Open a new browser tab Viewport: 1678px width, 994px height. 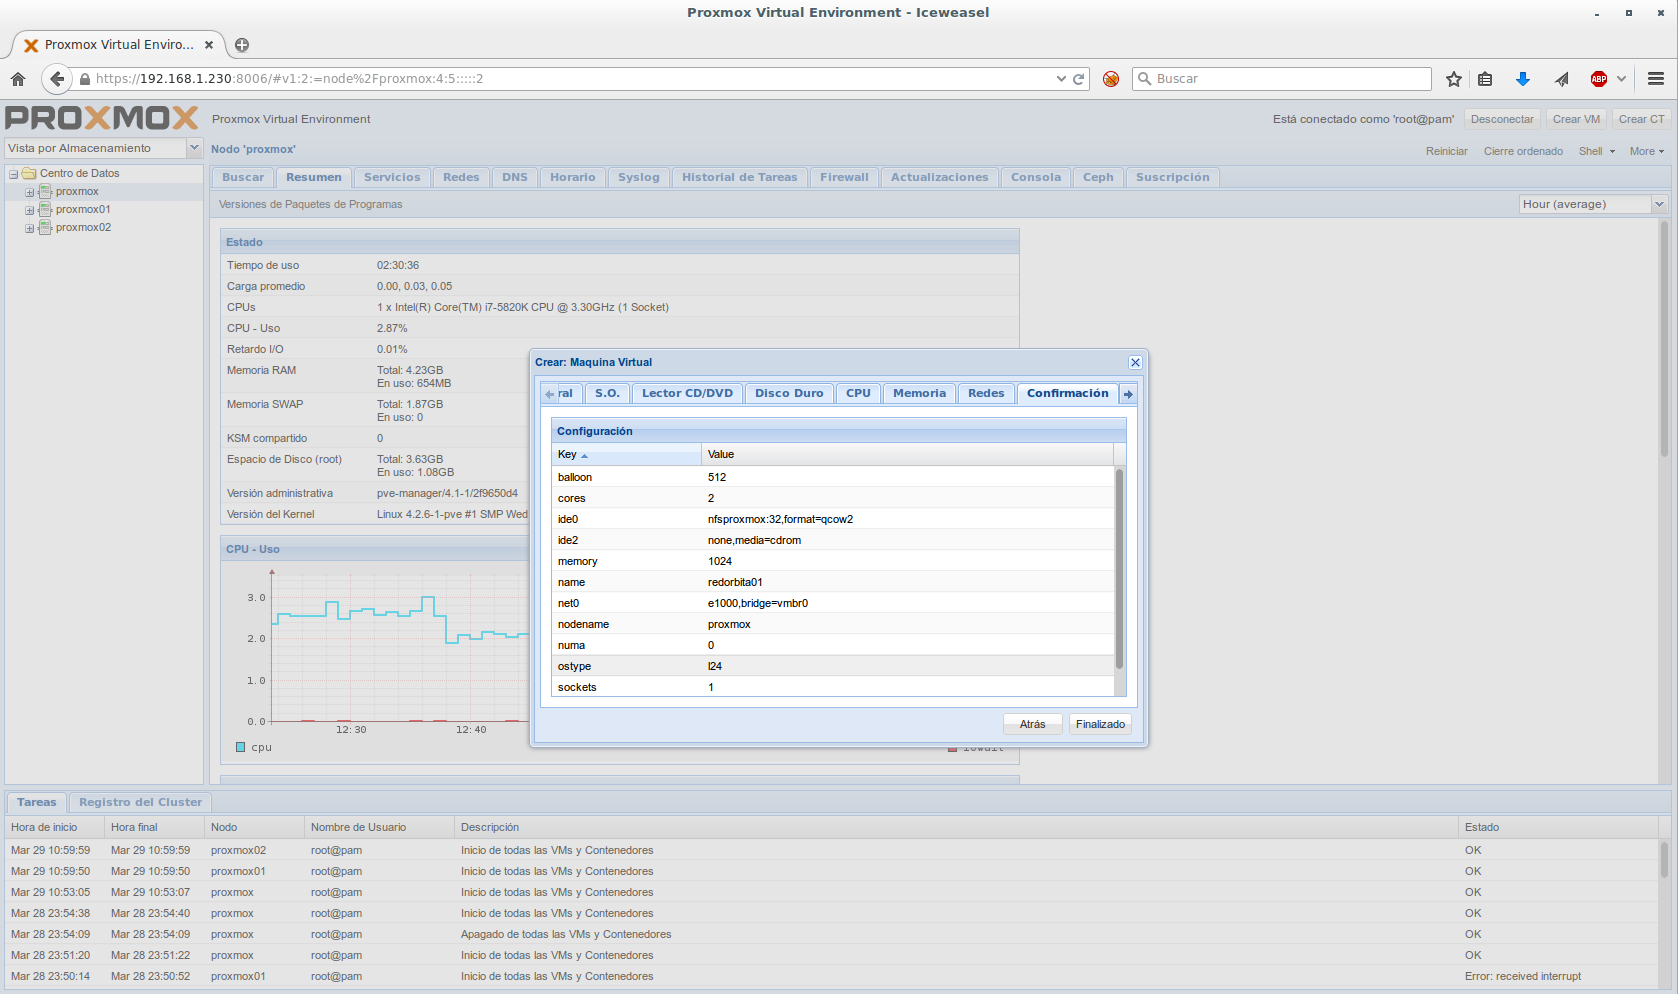coord(242,45)
